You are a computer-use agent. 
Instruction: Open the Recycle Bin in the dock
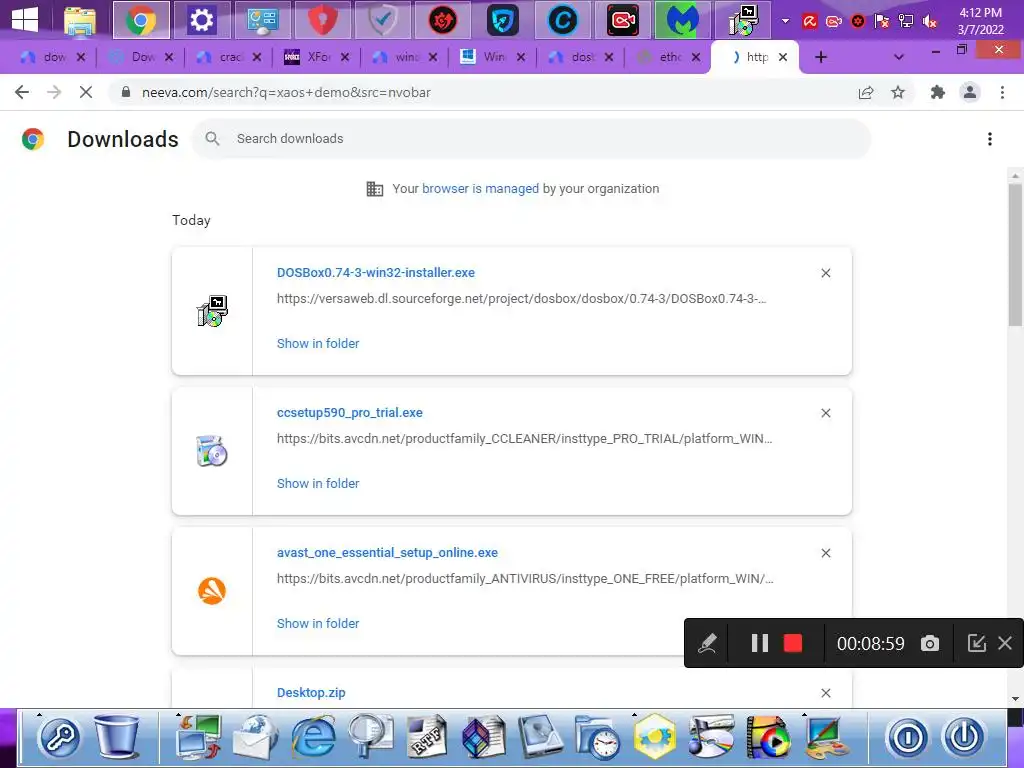tap(116, 736)
